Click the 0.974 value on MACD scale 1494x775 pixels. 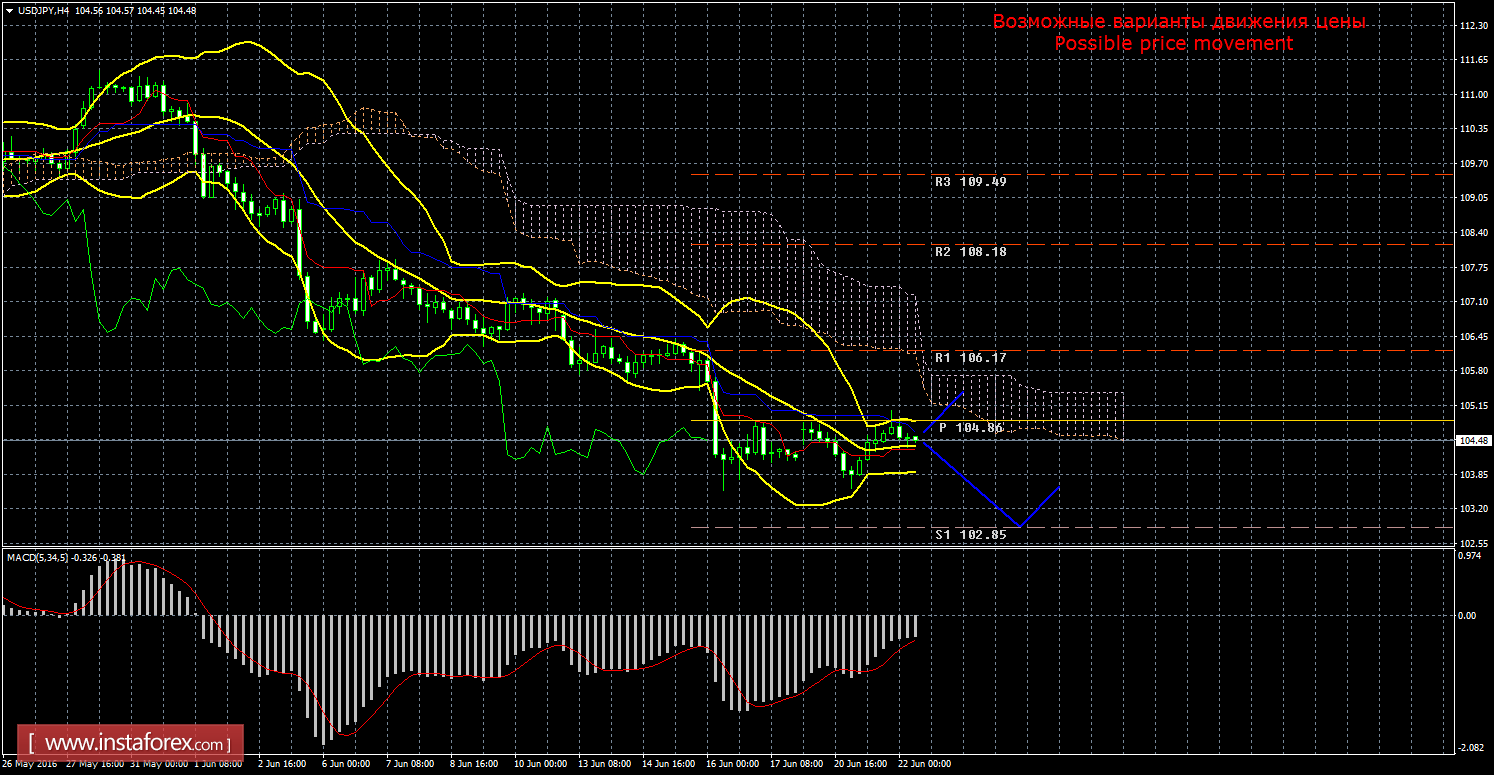[x=1468, y=556]
